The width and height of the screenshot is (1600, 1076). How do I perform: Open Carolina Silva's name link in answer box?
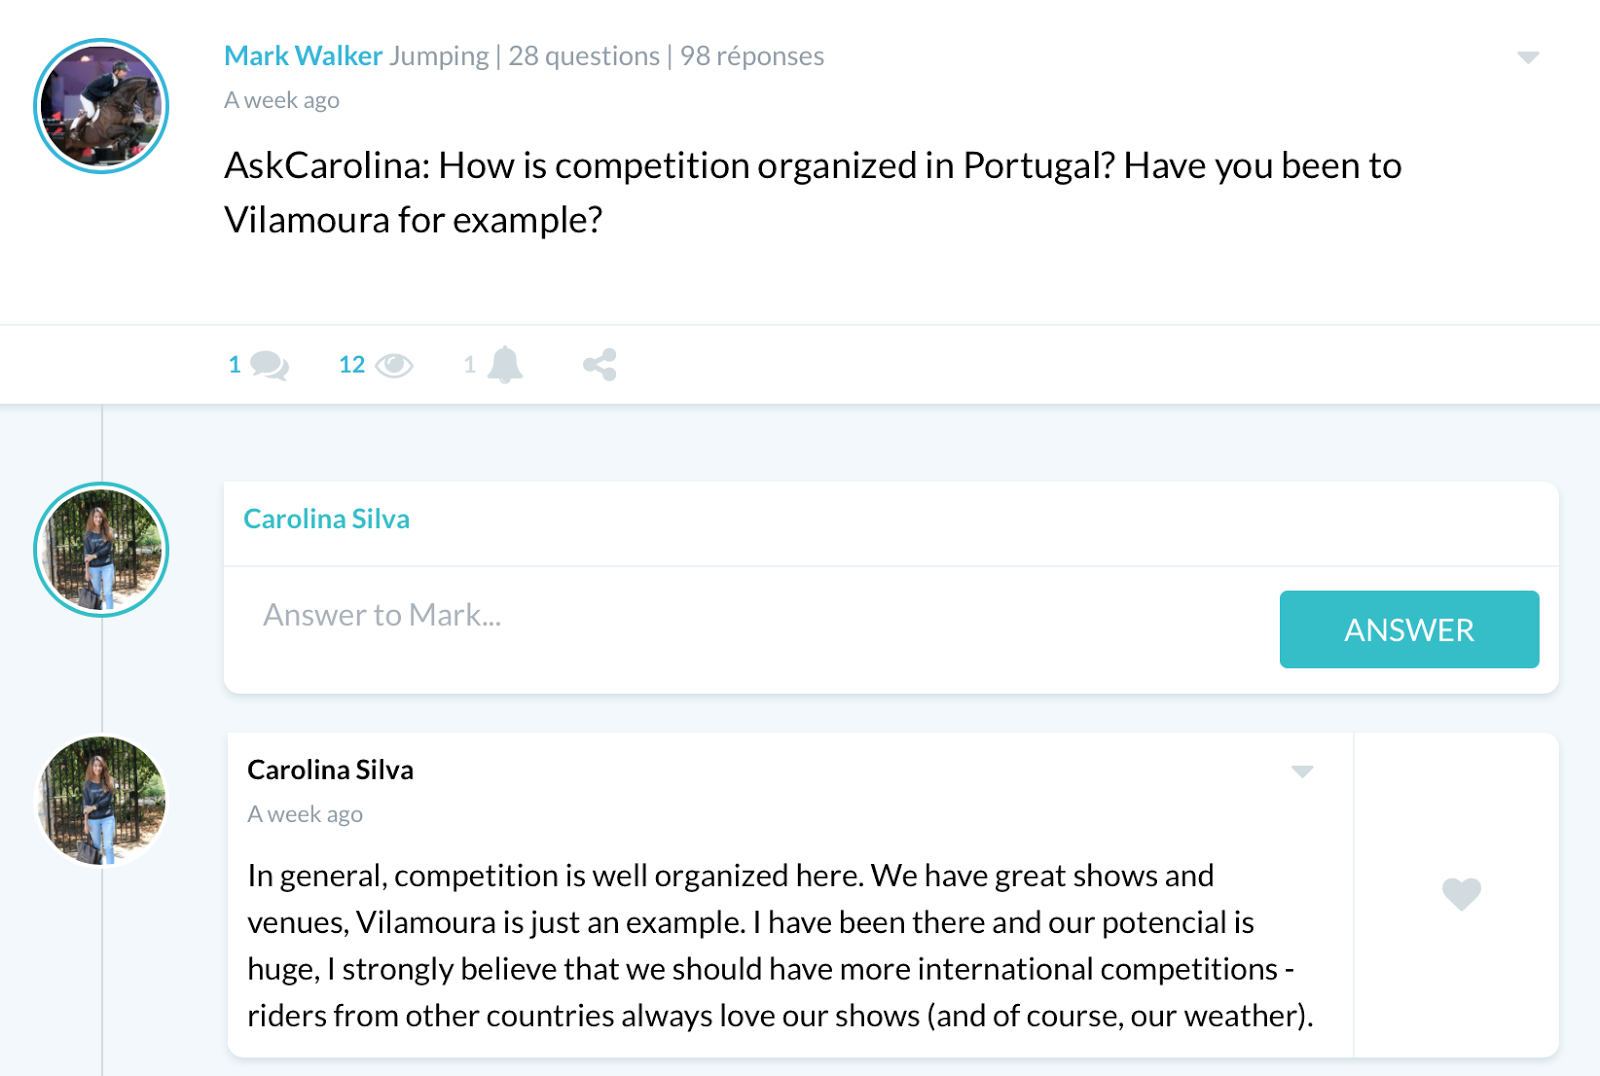[326, 519]
